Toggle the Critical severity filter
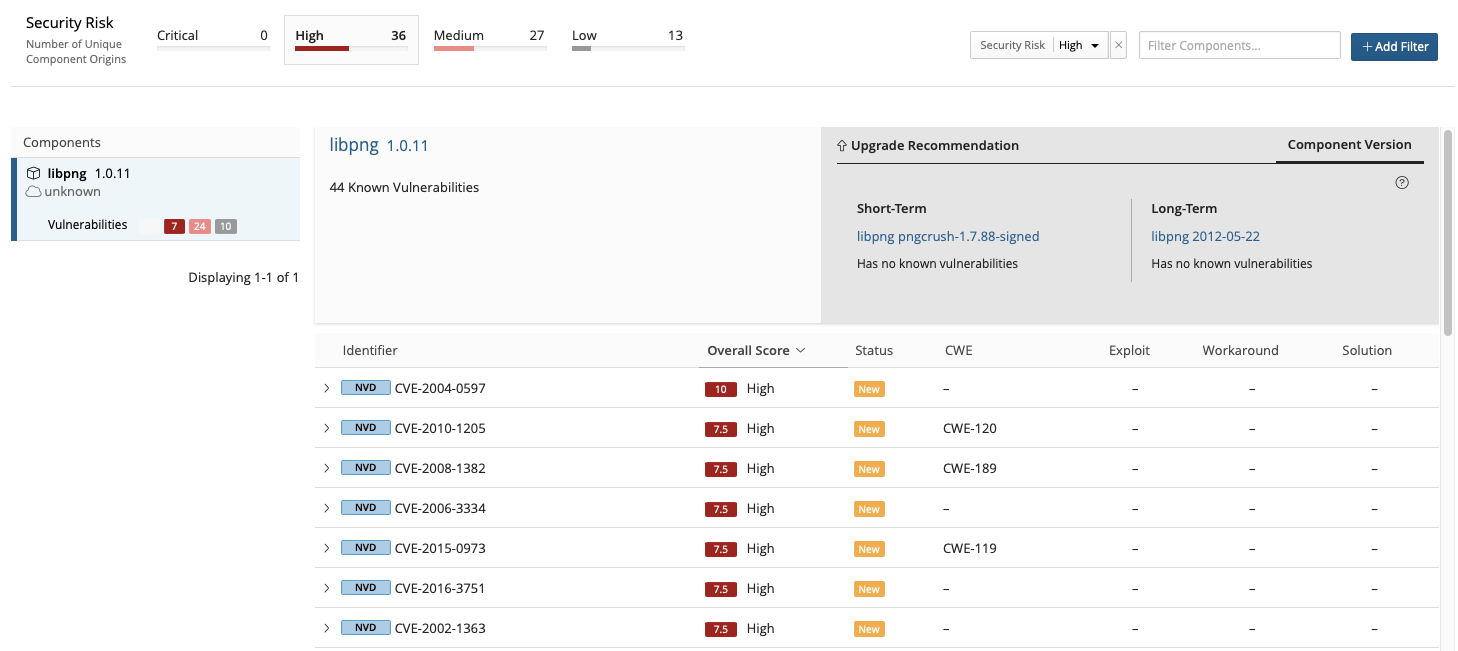This screenshot has height=651, width=1458. click(x=212, y=39)
